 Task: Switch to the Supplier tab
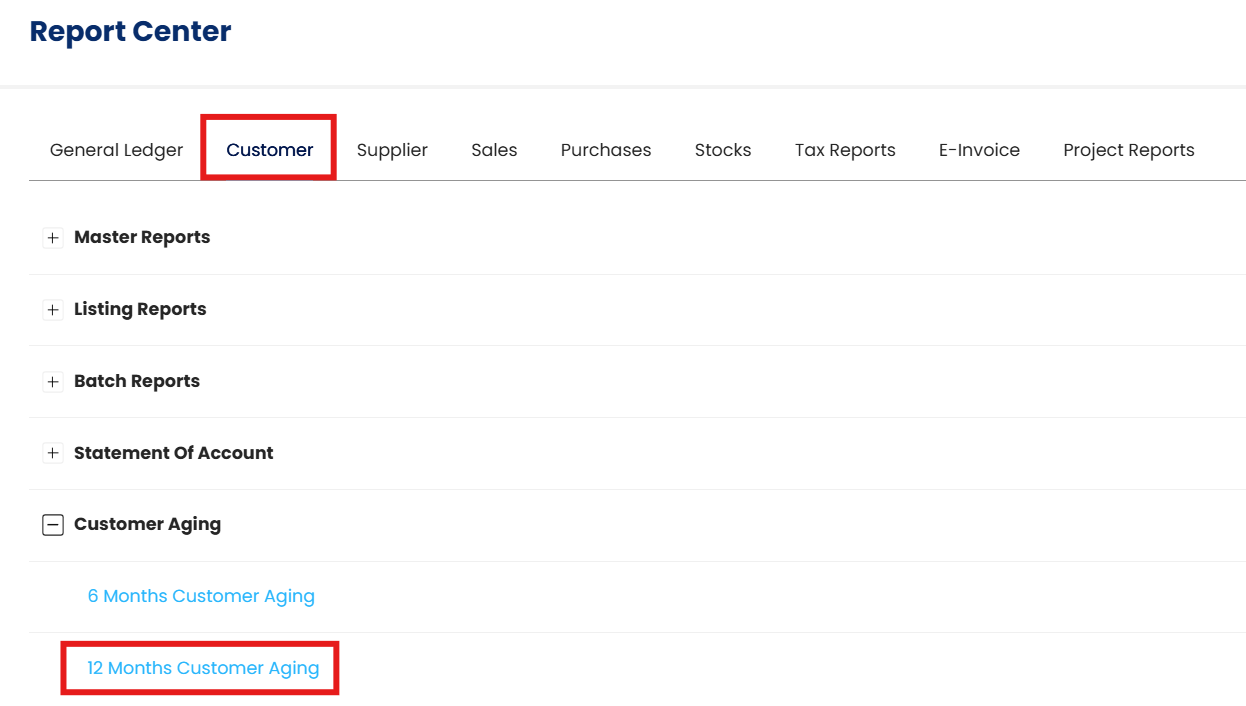point(392,150)
